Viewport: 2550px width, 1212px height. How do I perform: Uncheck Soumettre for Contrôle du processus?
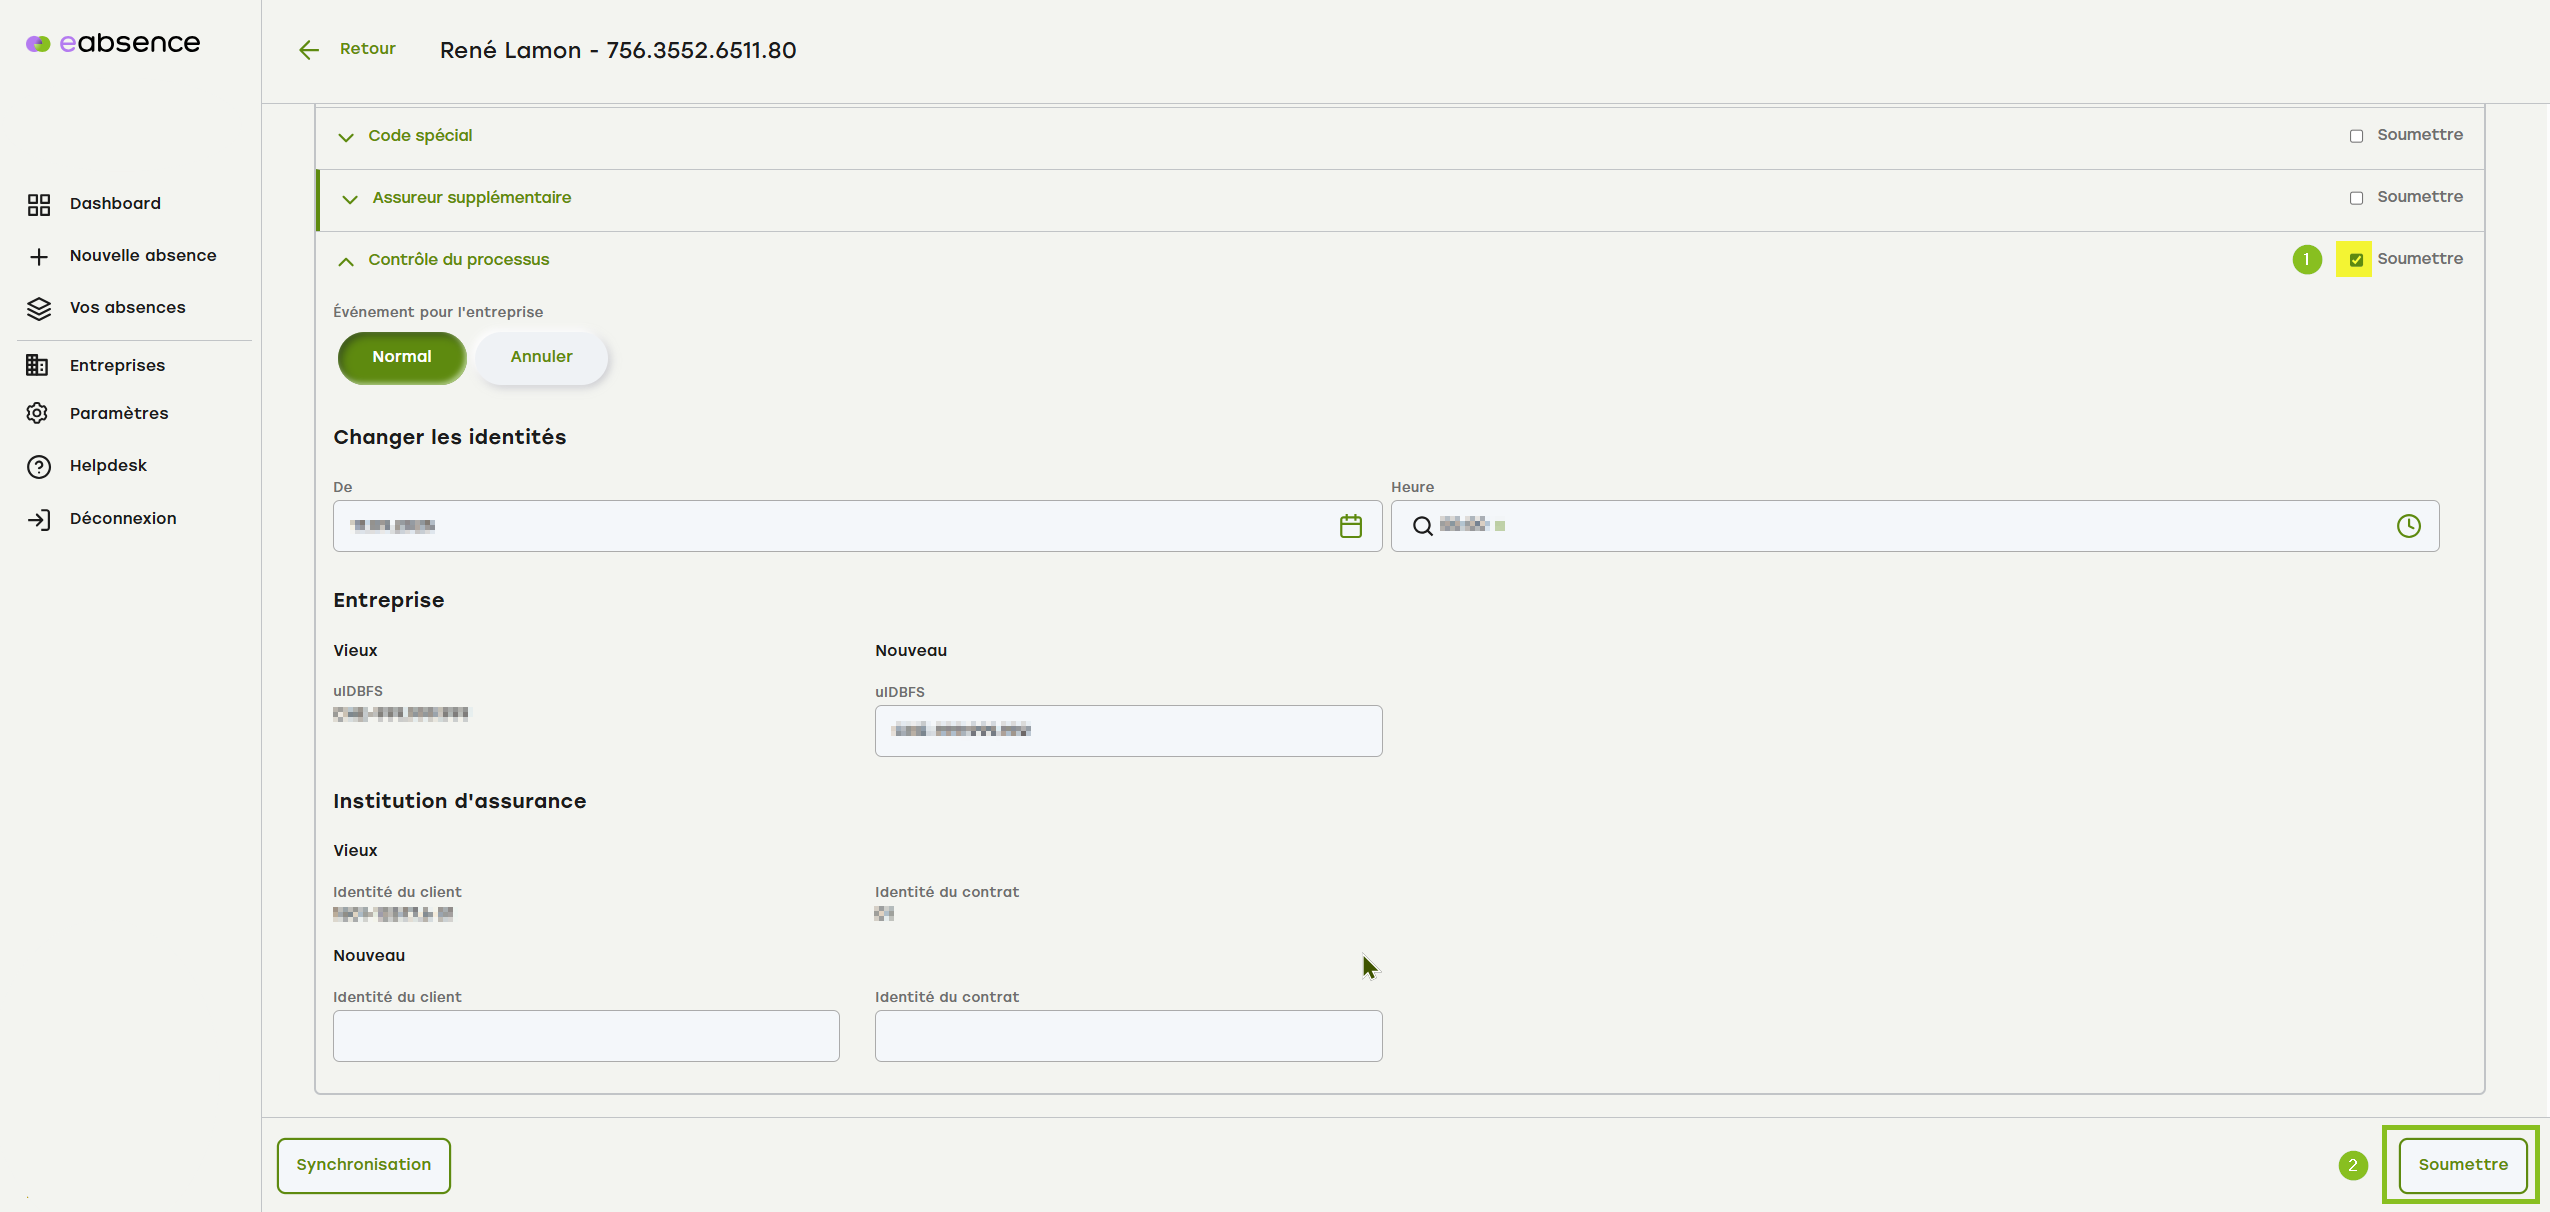(2356, 260)
